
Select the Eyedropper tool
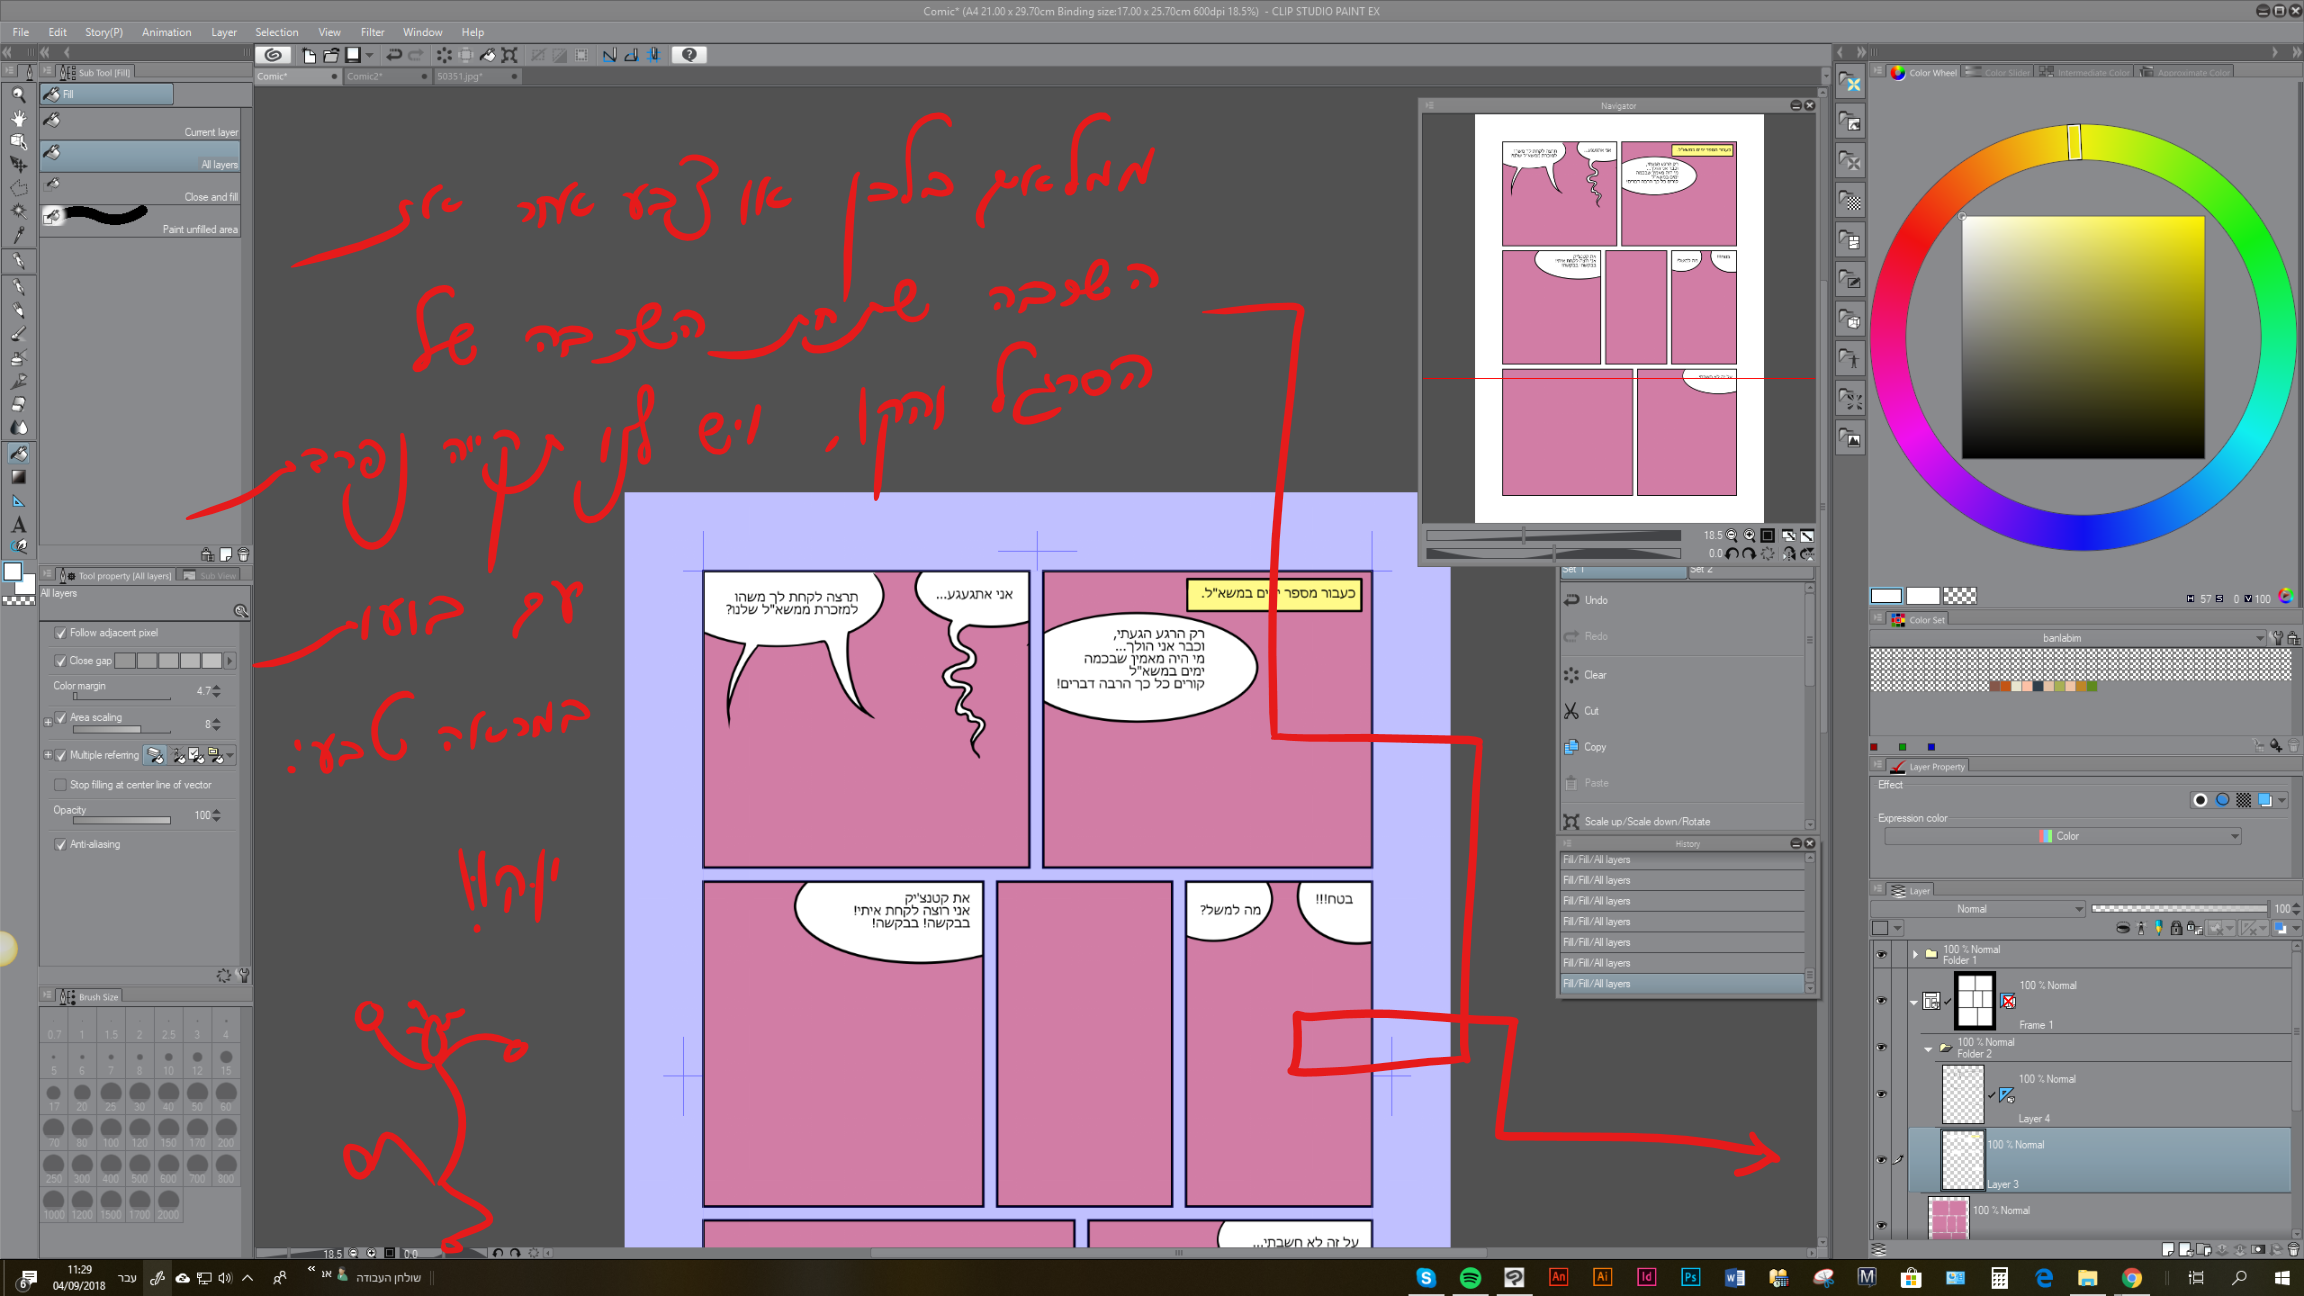tap(18, 234)
